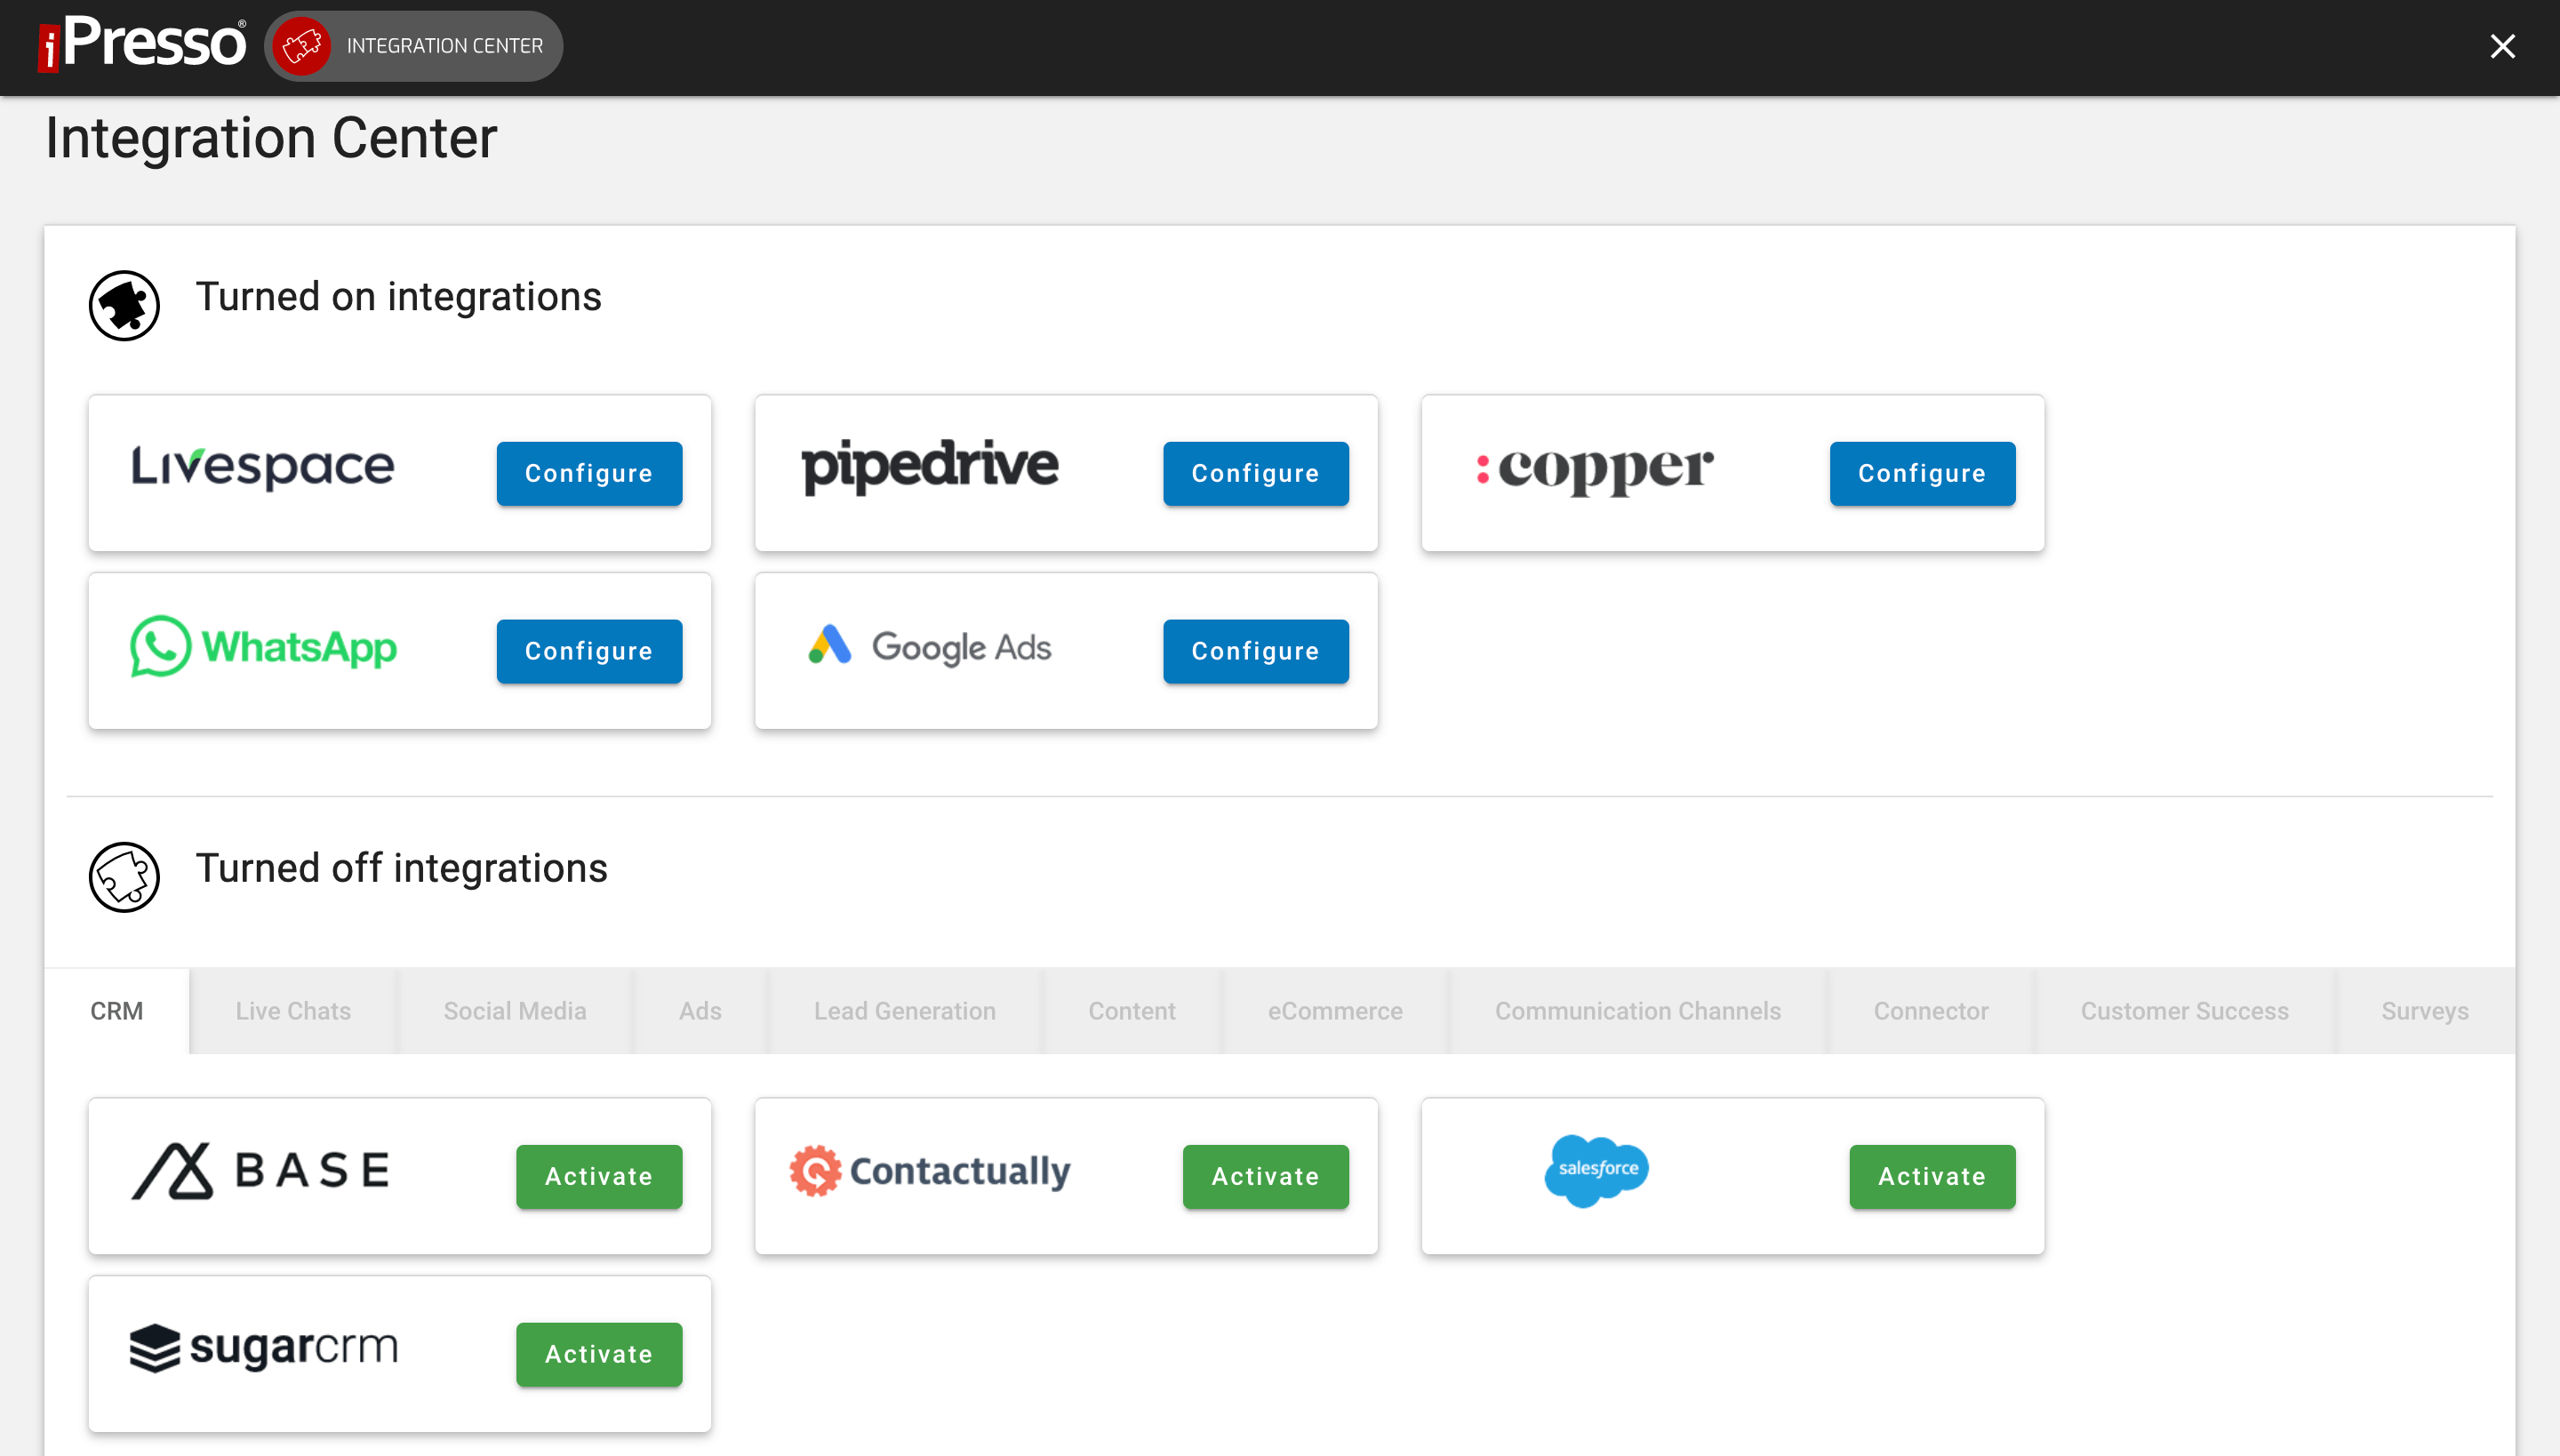Click the Integration Center puzzle icon in header

click(303, 45)
